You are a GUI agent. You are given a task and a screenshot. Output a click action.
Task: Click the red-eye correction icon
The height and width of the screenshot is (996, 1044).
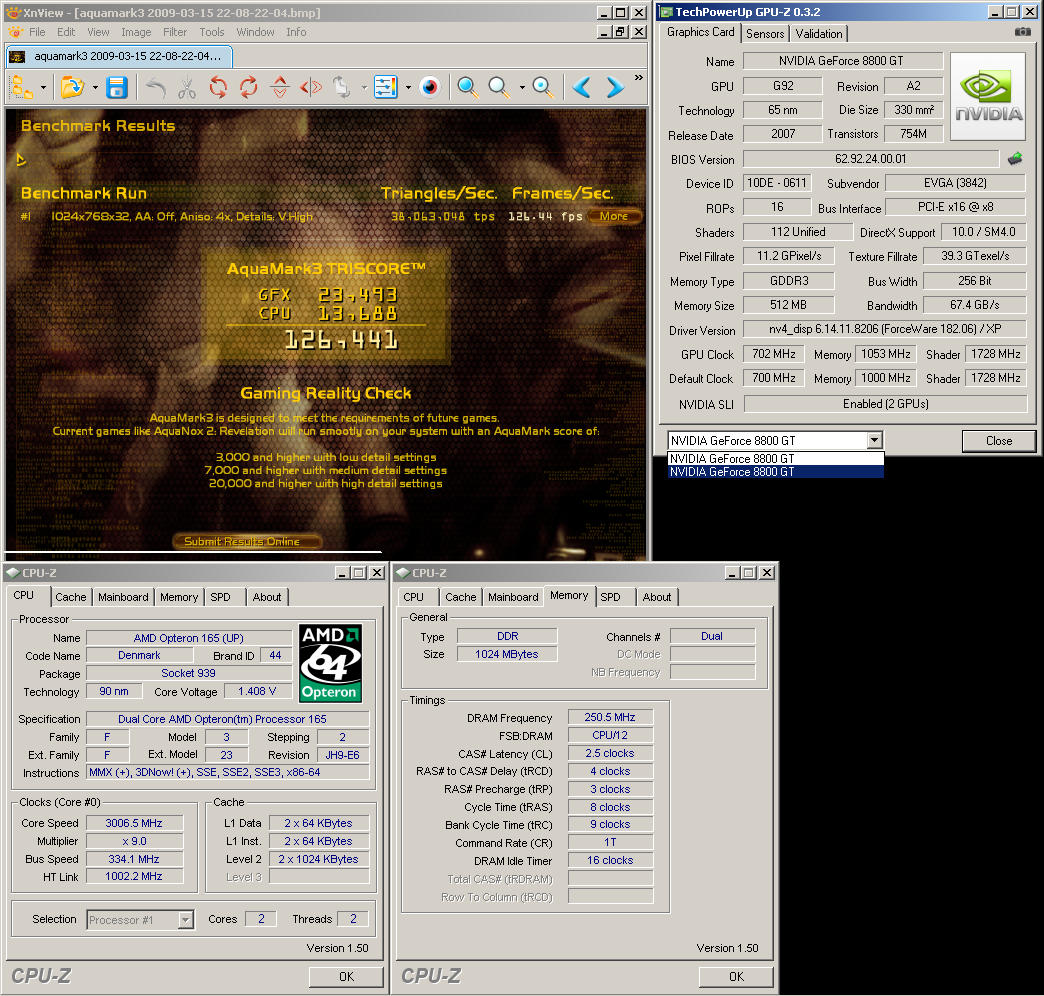[430, 87]
